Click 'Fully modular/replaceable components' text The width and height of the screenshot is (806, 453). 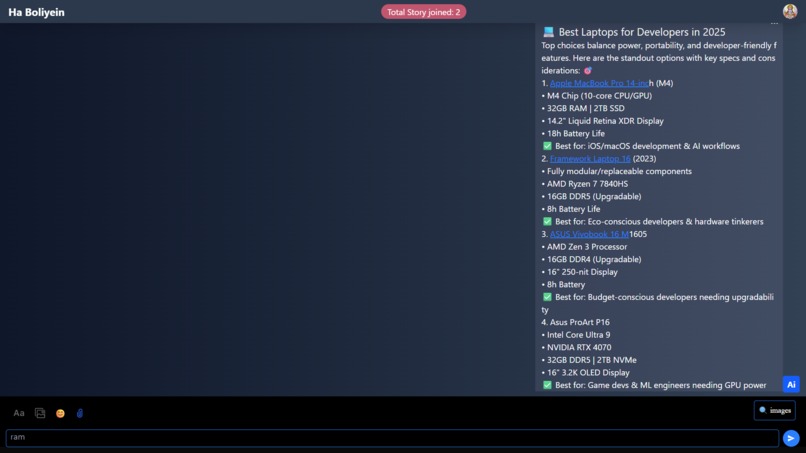(616, 171)
